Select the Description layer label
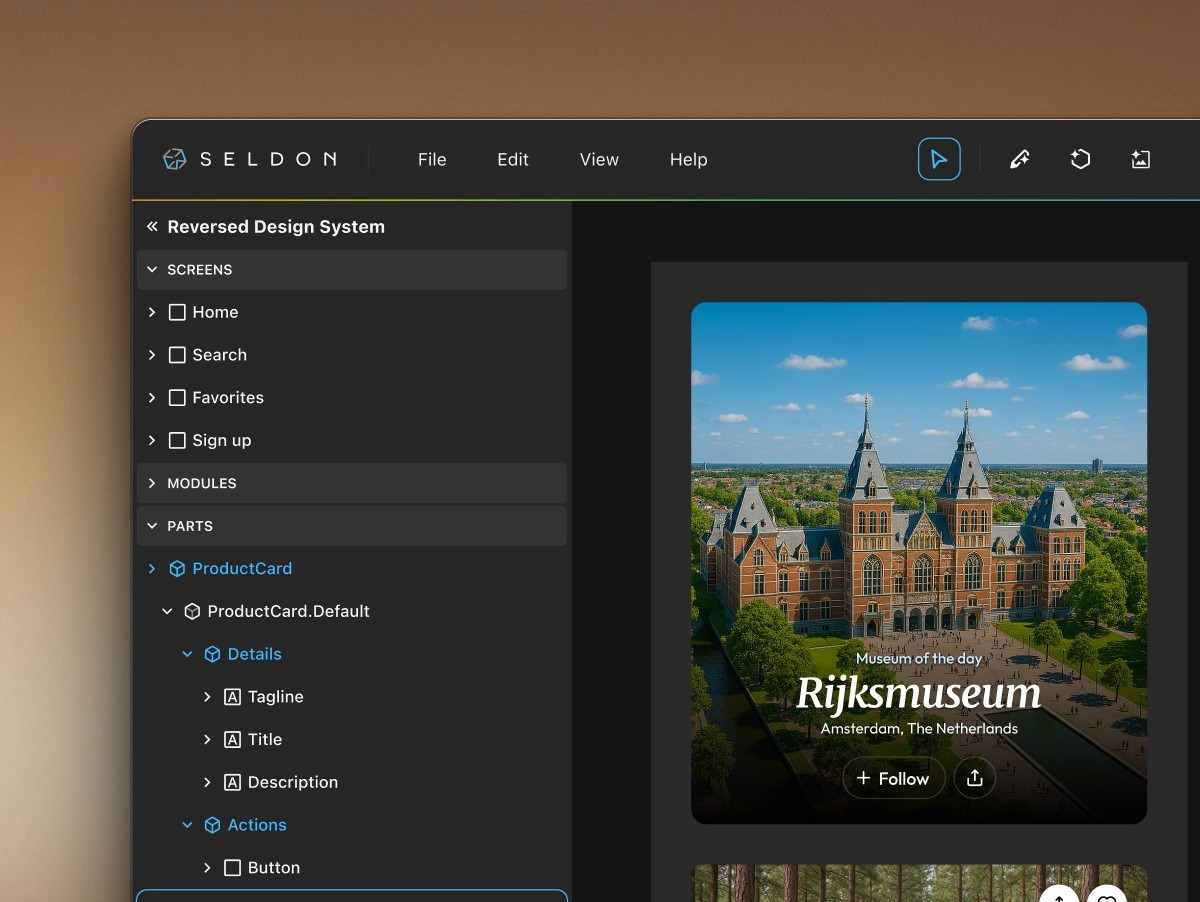The width and height of the screenshot is (1200, 902). (293, 782)
